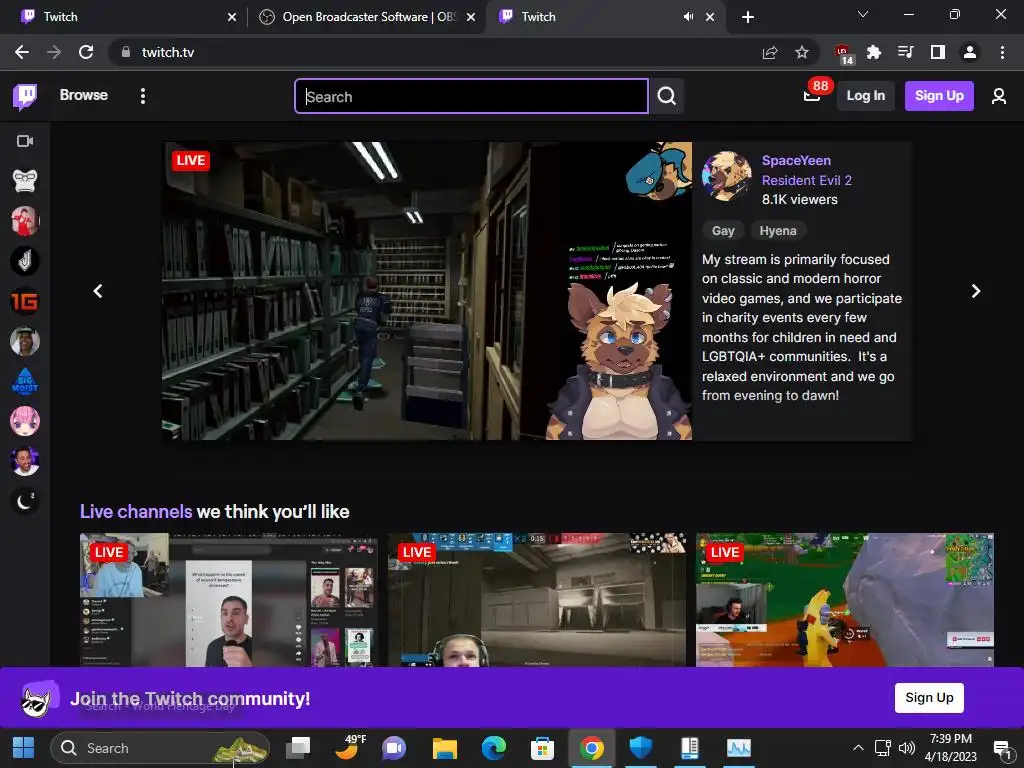Open the first live channel thumbnail with TikTok video
The height and width of the screenshot is (768, 1024).
(229, 600)
